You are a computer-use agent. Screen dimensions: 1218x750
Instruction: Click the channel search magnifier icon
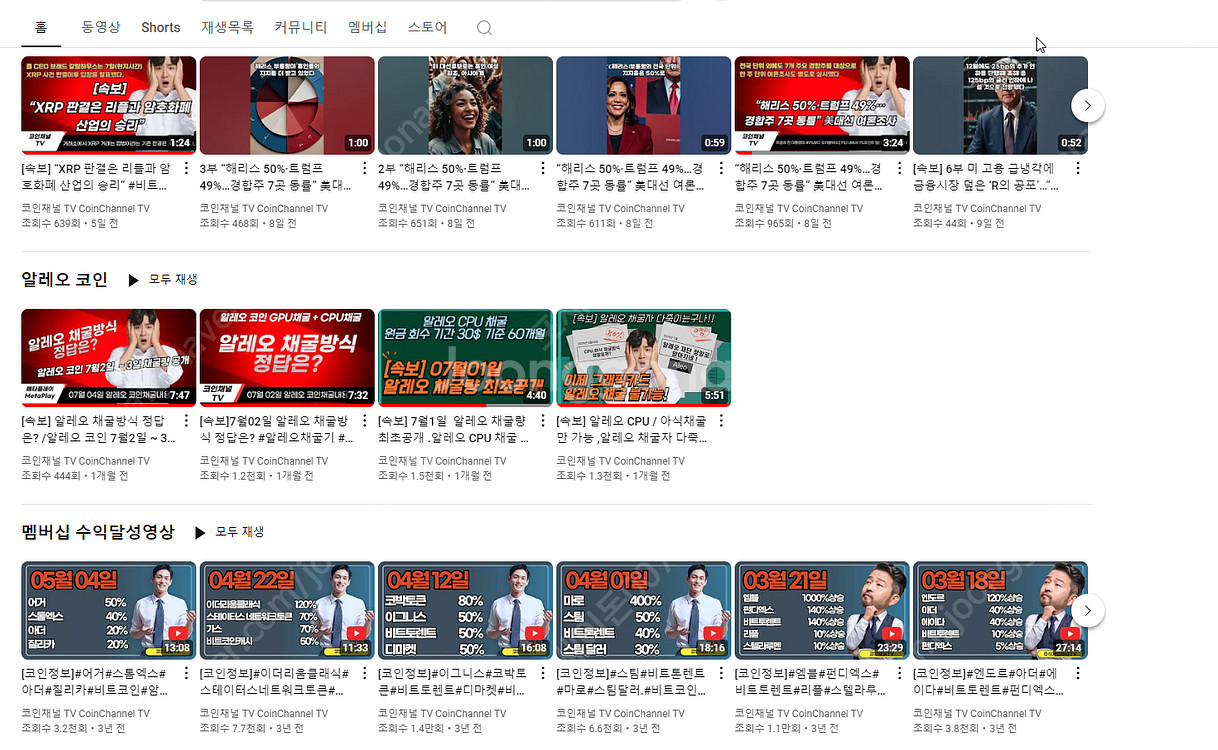pyautogui.click(x=484, y=28)
